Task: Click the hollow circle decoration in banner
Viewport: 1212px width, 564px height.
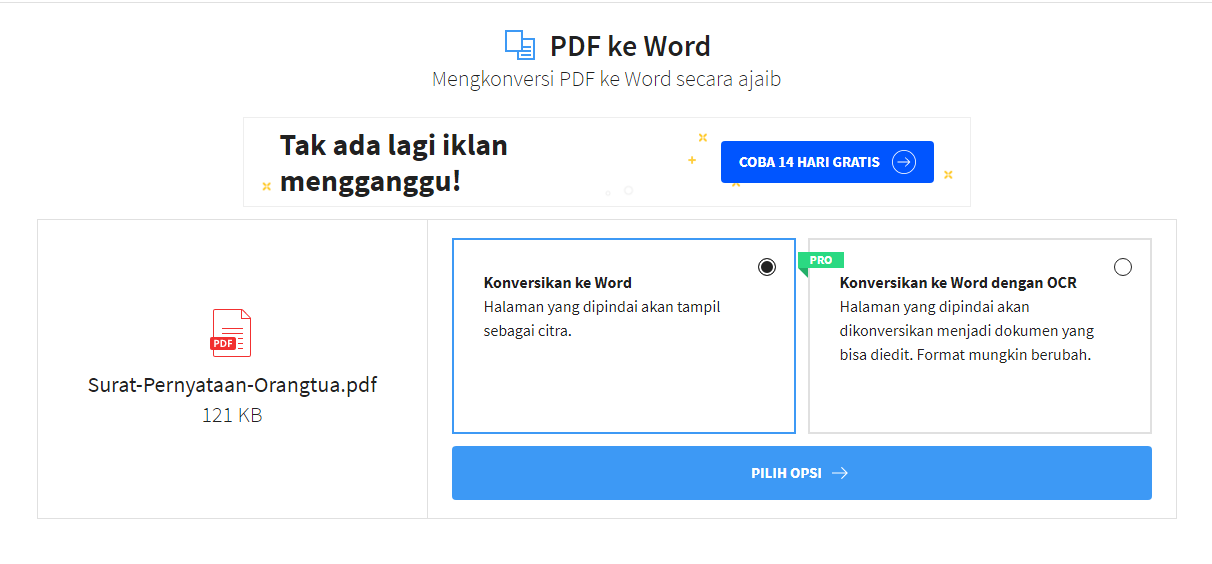Action: (x=628, y=190)
